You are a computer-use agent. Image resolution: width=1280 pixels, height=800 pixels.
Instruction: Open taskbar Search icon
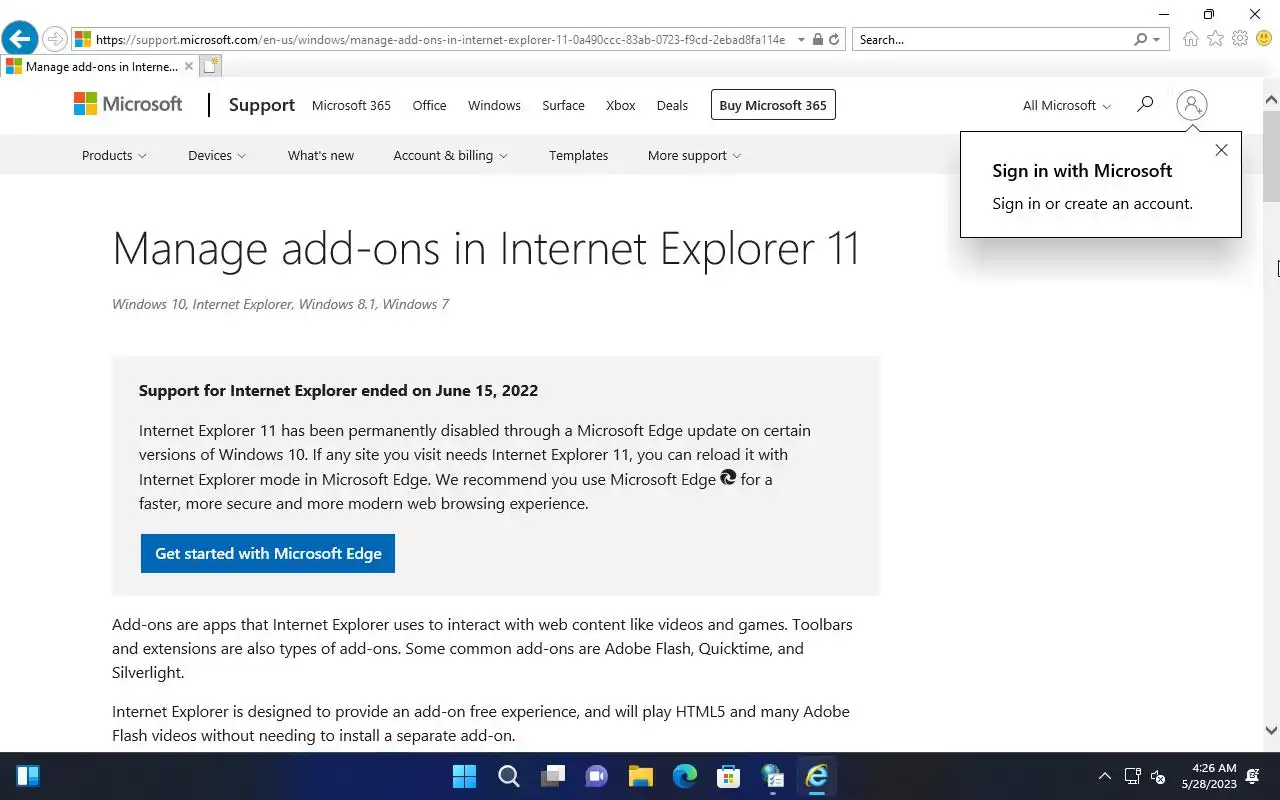[508, 776]
